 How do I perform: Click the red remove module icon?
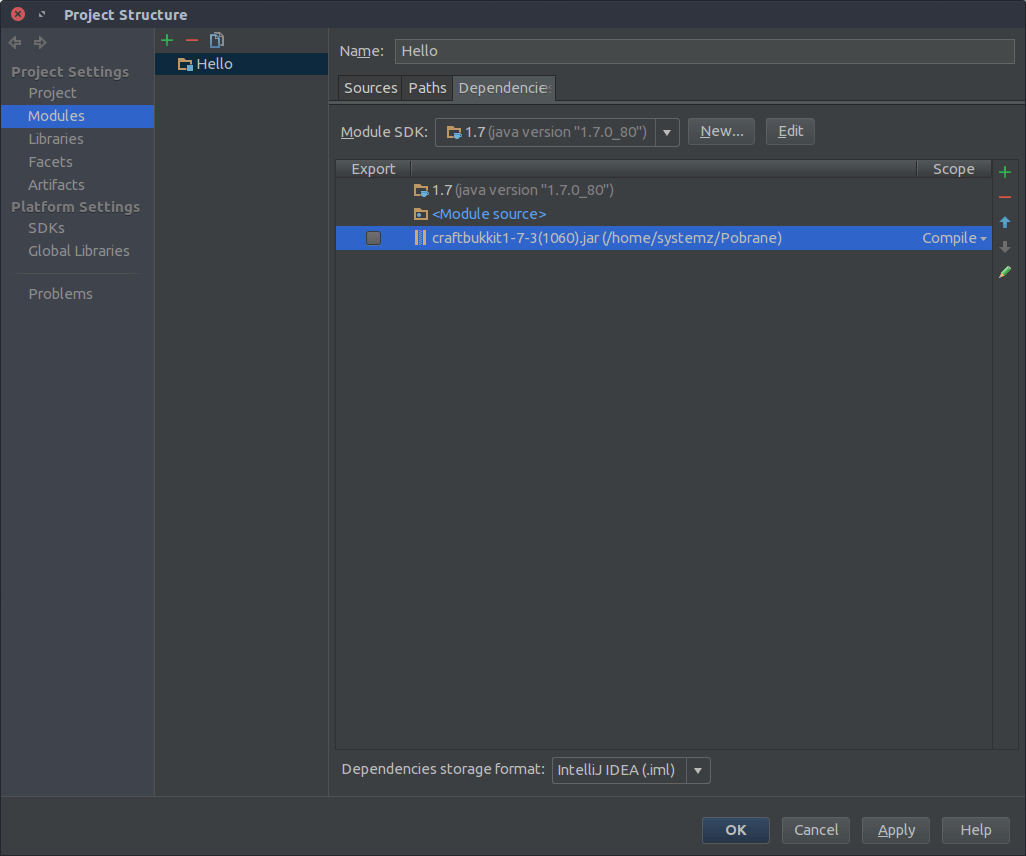[192, 40]
